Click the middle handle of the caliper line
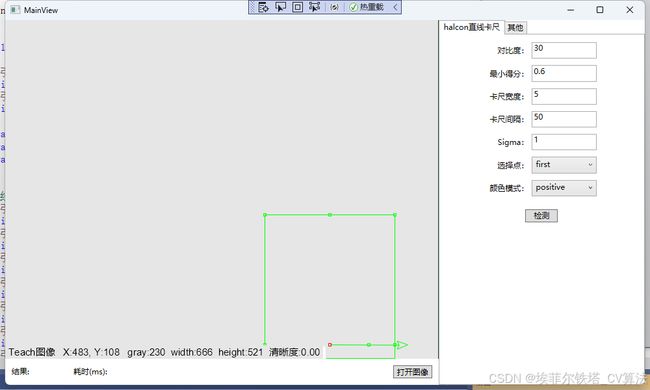Viewport: 650px width, 390px height. [369, 345]
